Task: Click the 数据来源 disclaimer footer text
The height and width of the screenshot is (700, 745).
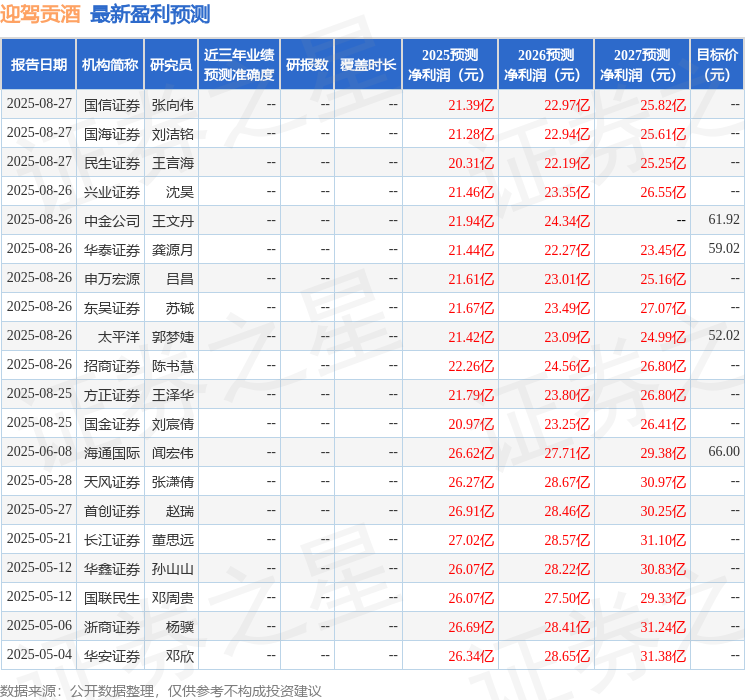Action: point(161,690)
